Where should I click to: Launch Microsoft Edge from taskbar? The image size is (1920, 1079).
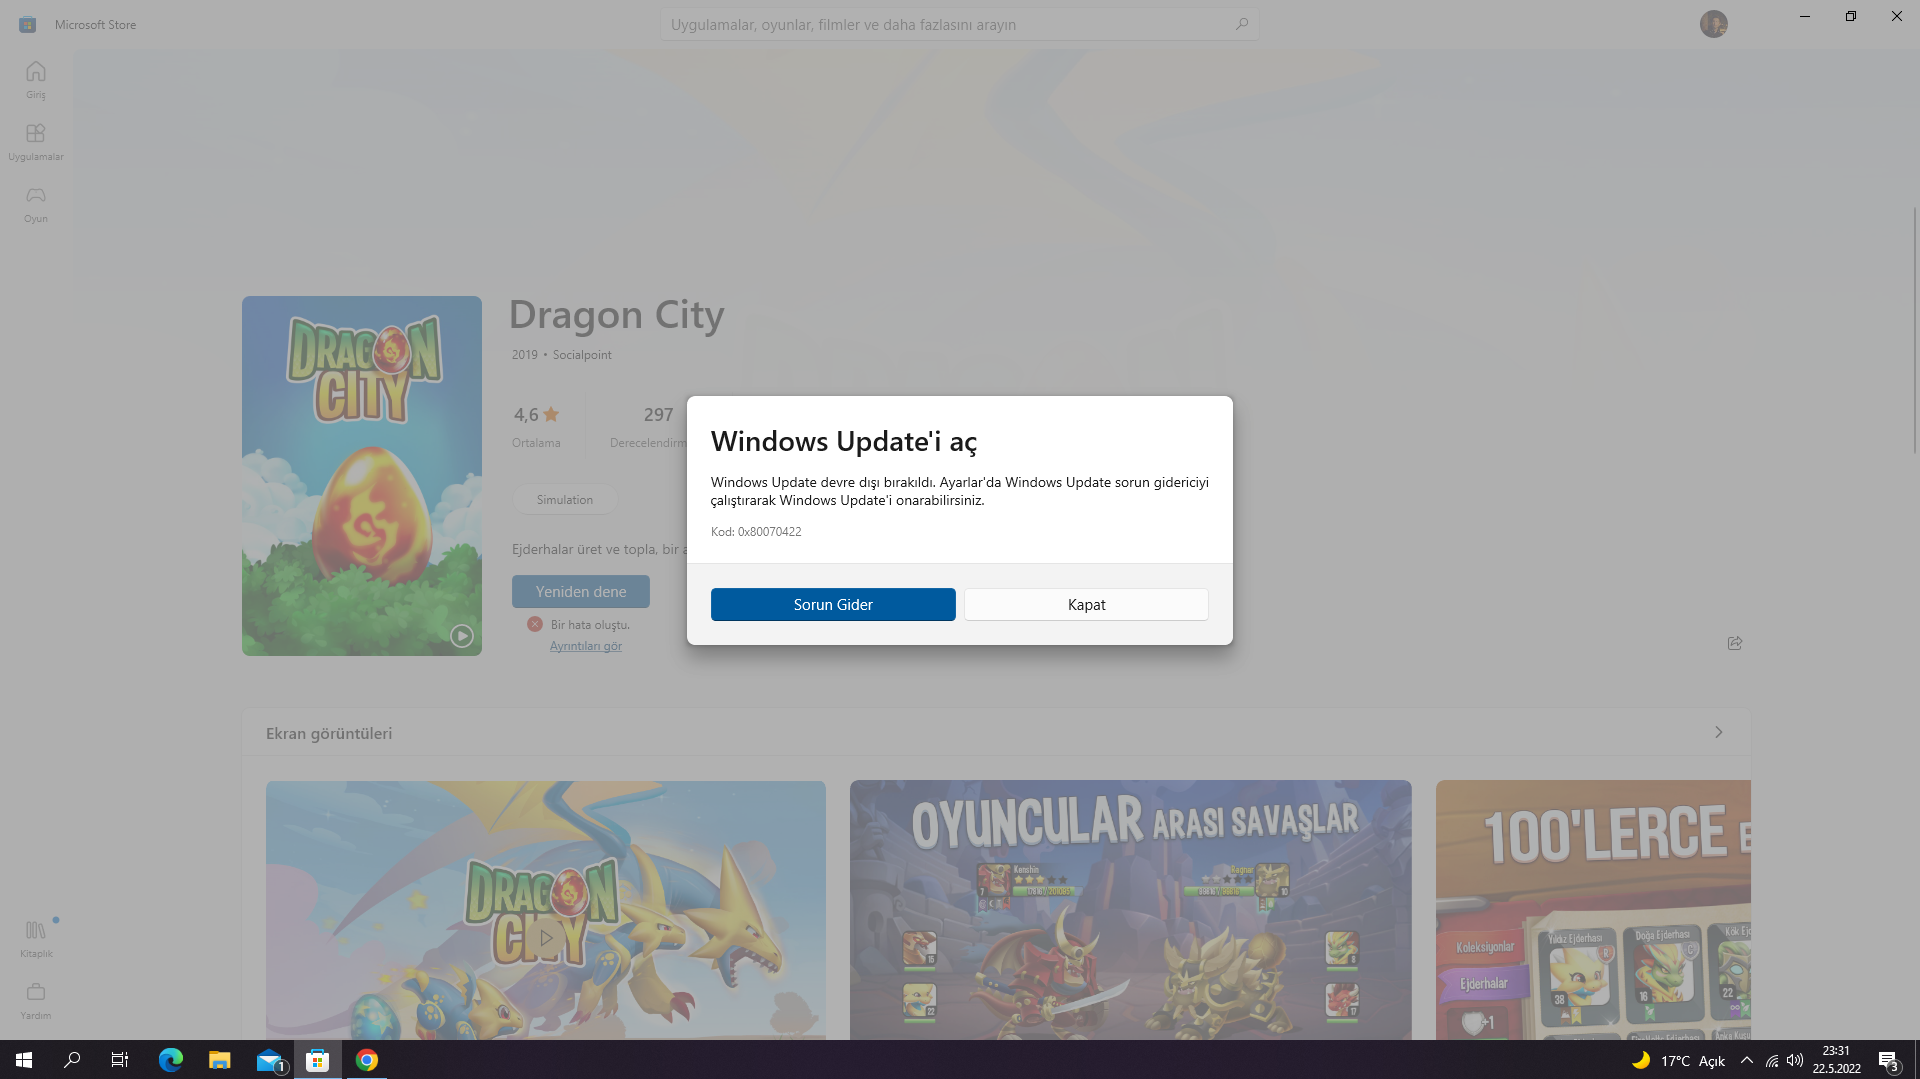pyautogui.click(x=171, y=1060)
